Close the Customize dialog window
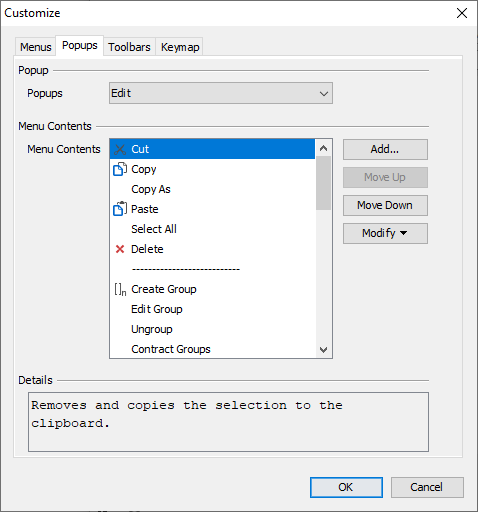The width and height of the screenshot is (478, 512). point(462,13)
